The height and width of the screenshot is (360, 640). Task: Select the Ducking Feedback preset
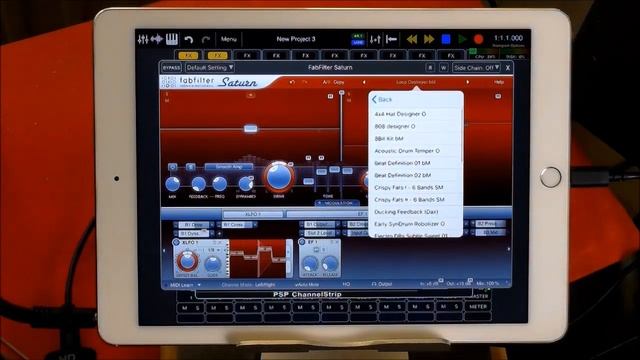tap(416, 212)
